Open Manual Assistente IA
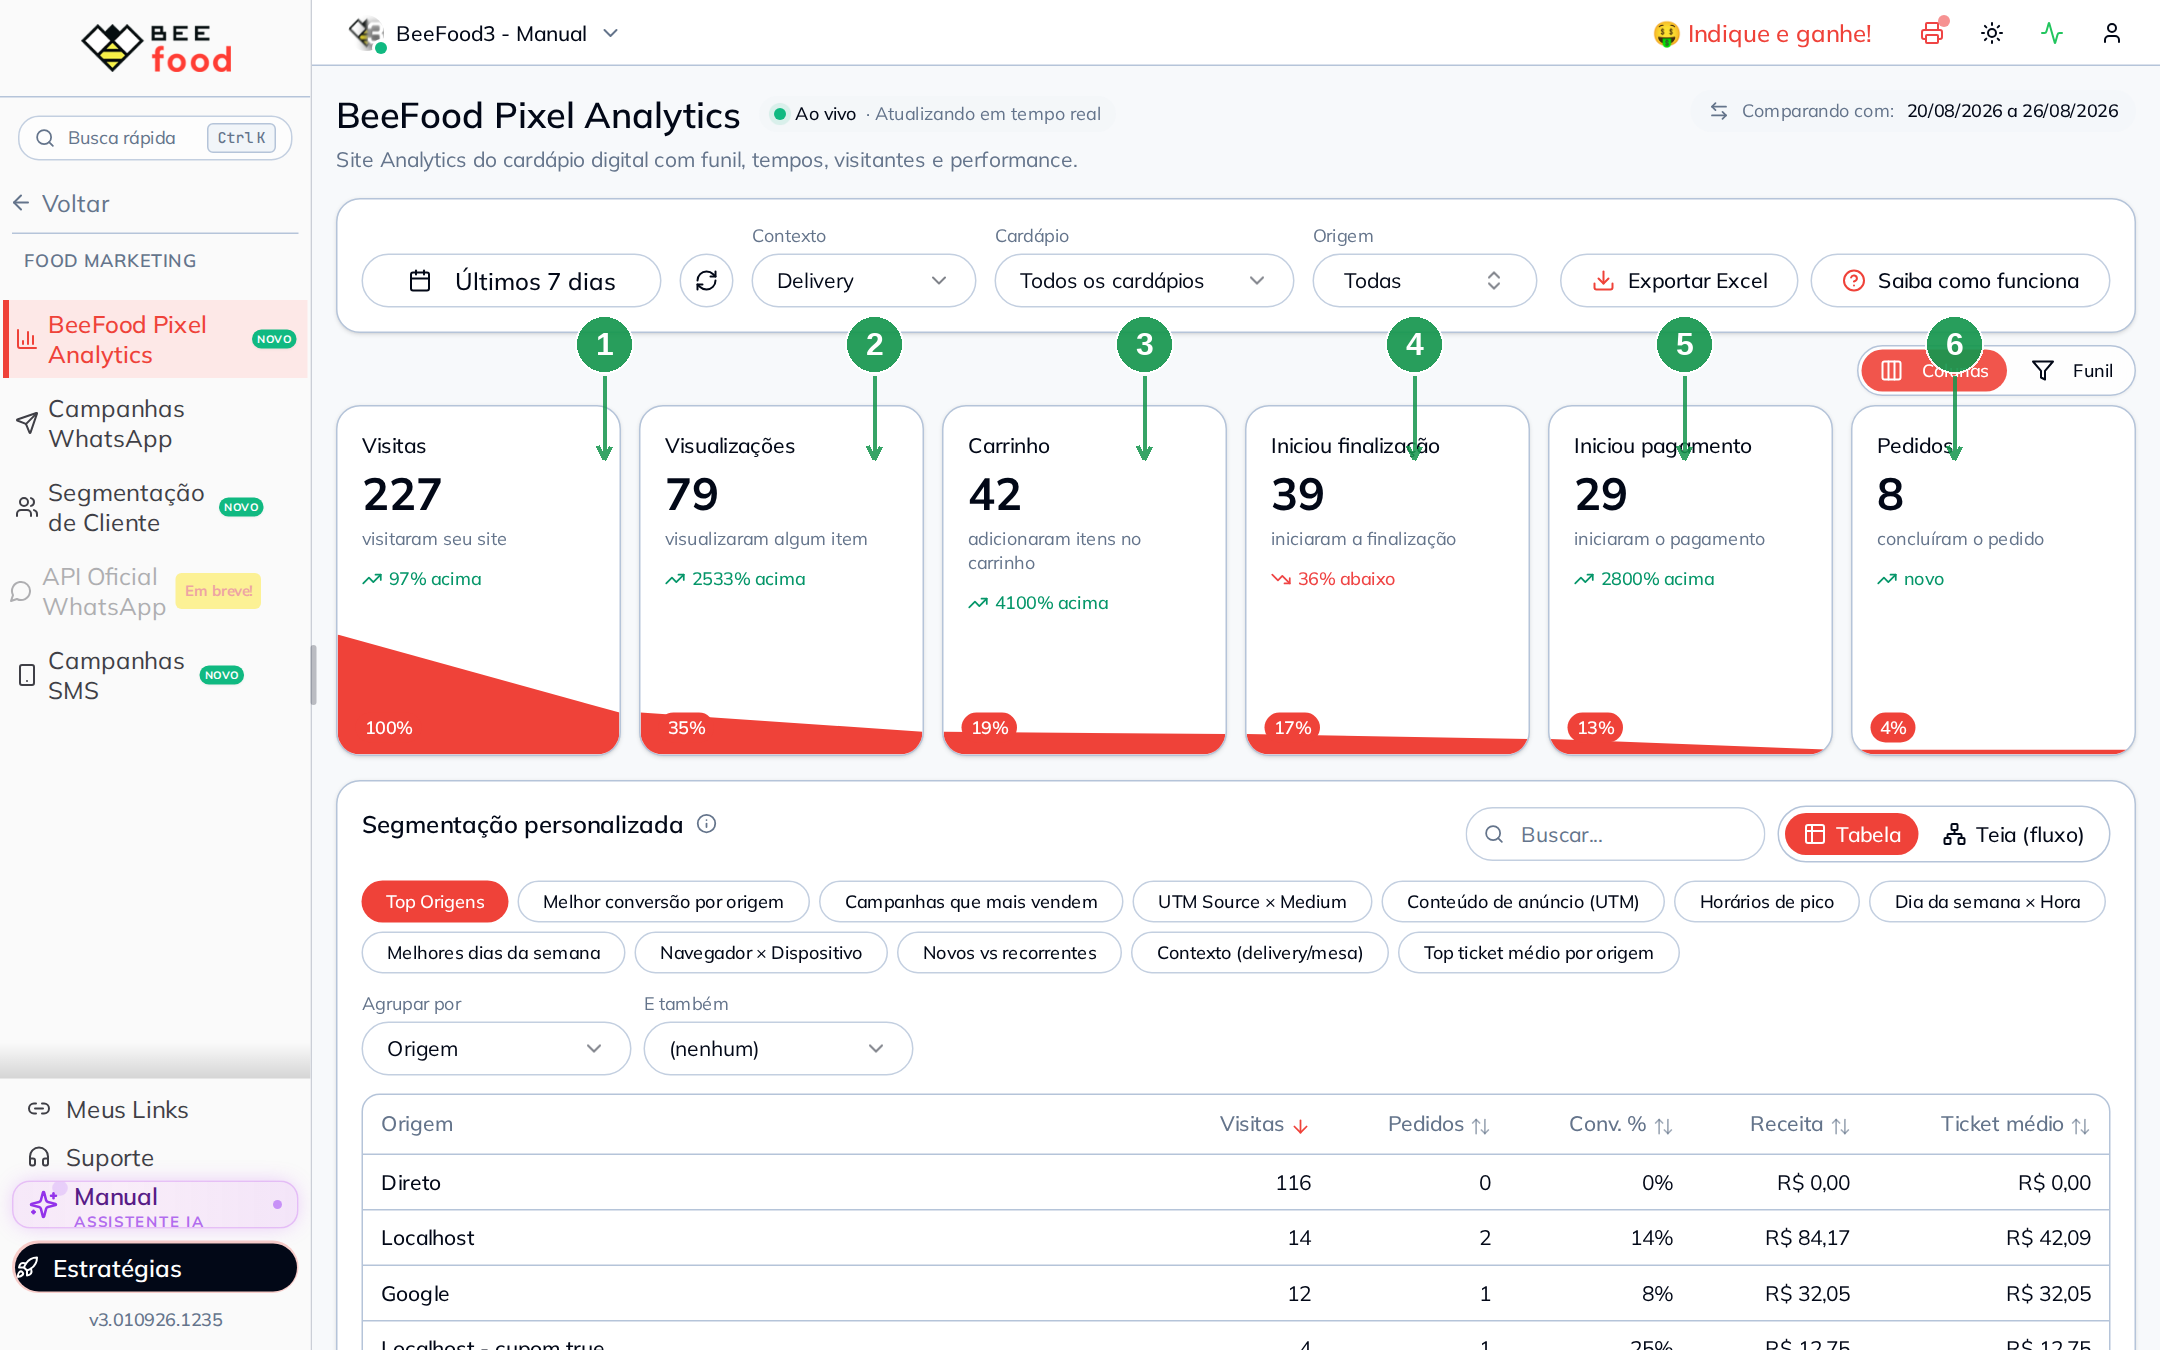Image resolution: width=2160 pixels, height=1350 pixels. tap(155, 1205)
